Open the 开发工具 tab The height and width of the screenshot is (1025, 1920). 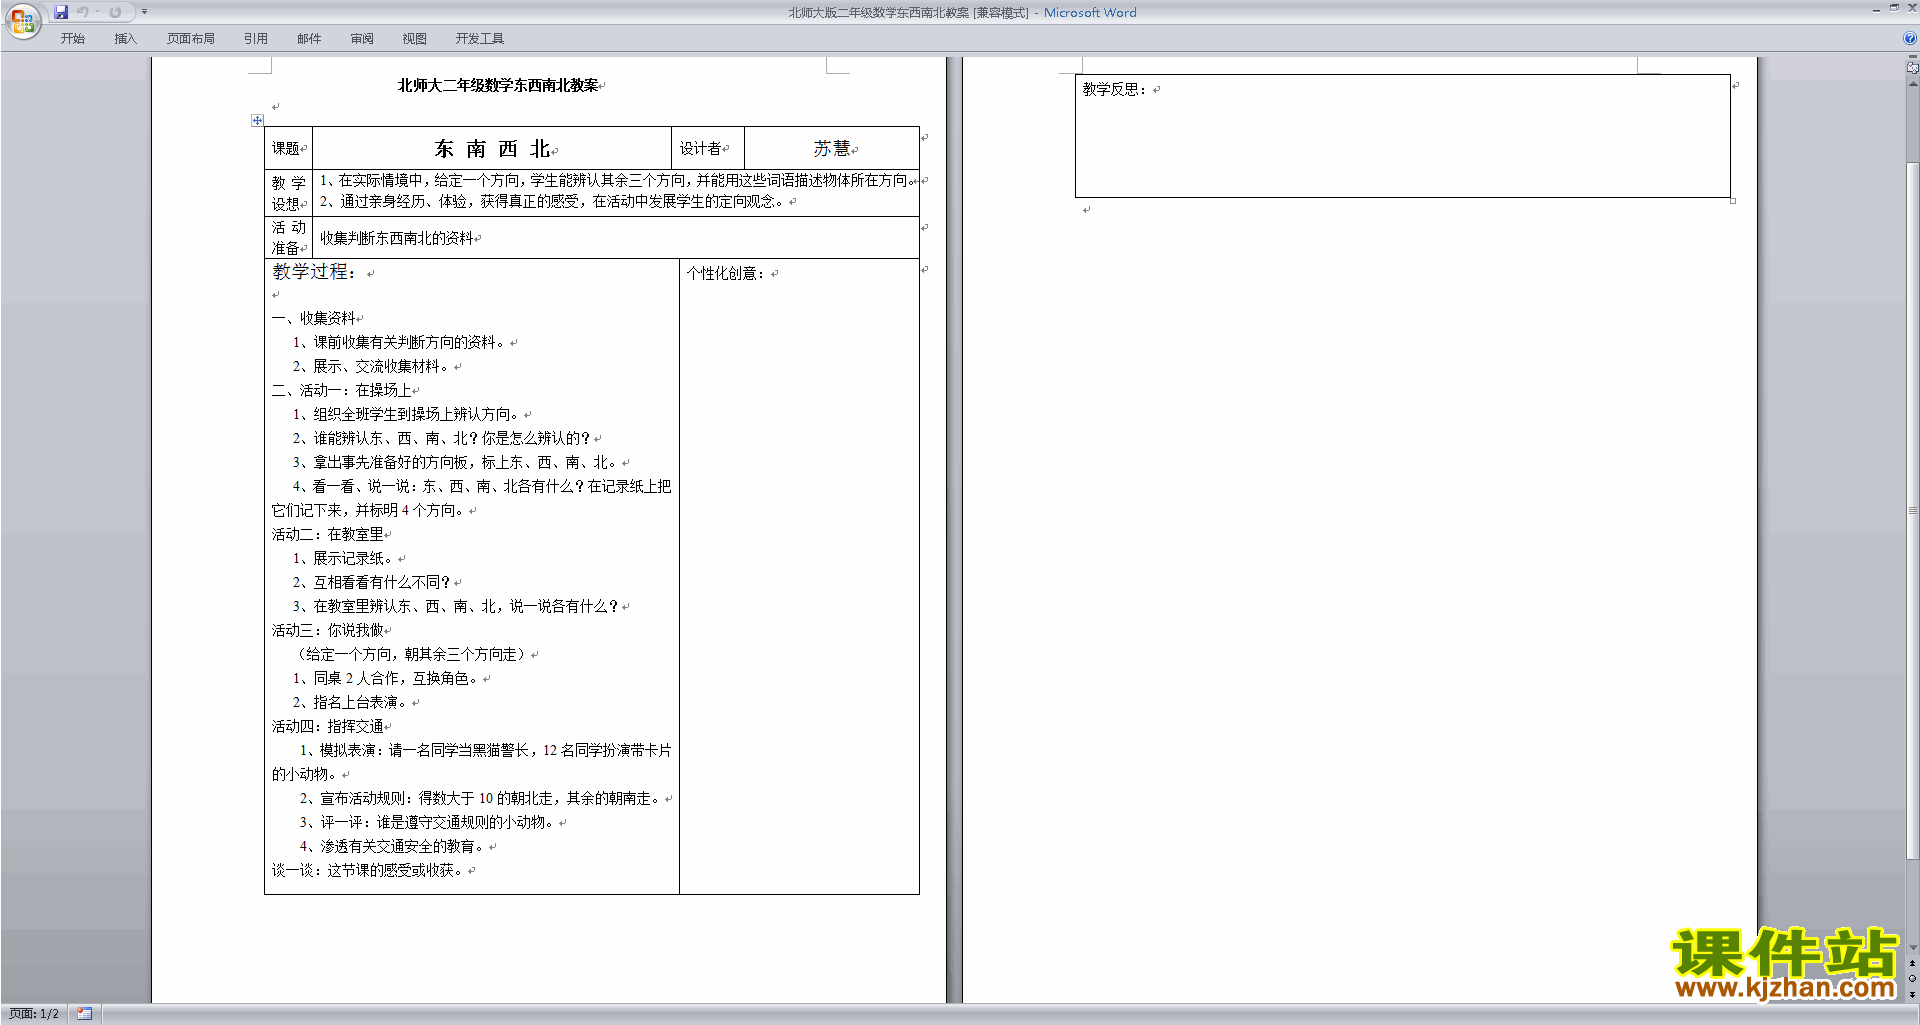click(x=480, y=39)
